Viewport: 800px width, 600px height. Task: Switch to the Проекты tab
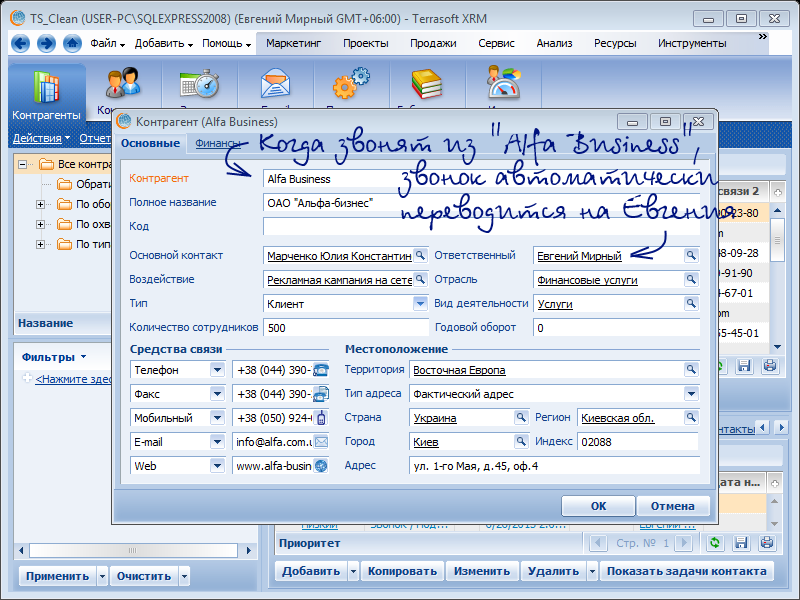tap(365, 43)
